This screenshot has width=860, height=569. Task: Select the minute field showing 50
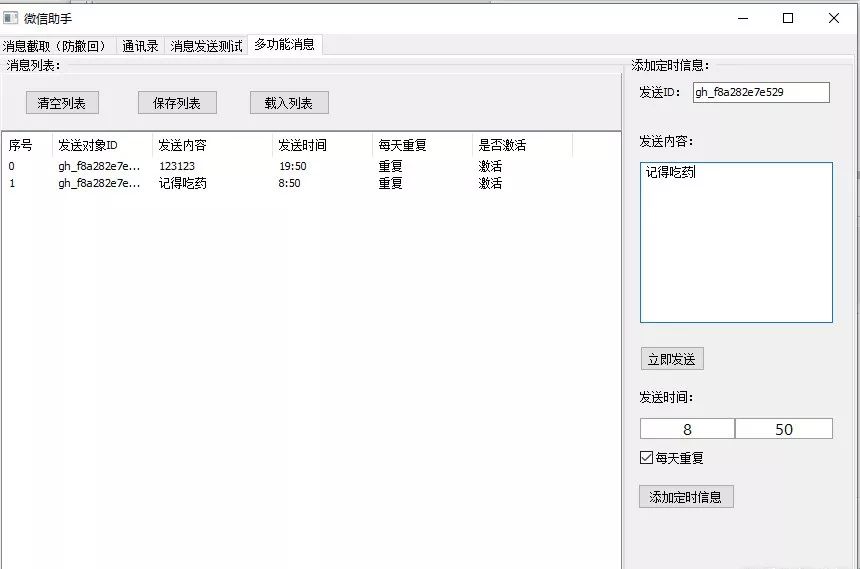point(784,429)
